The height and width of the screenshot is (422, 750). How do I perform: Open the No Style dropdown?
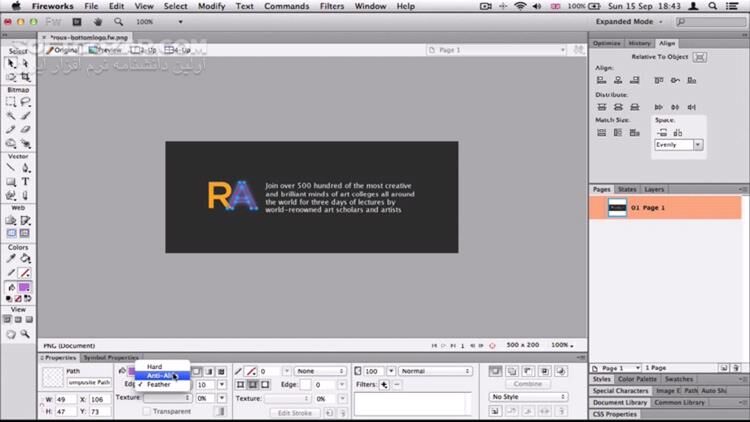(527, 397)
